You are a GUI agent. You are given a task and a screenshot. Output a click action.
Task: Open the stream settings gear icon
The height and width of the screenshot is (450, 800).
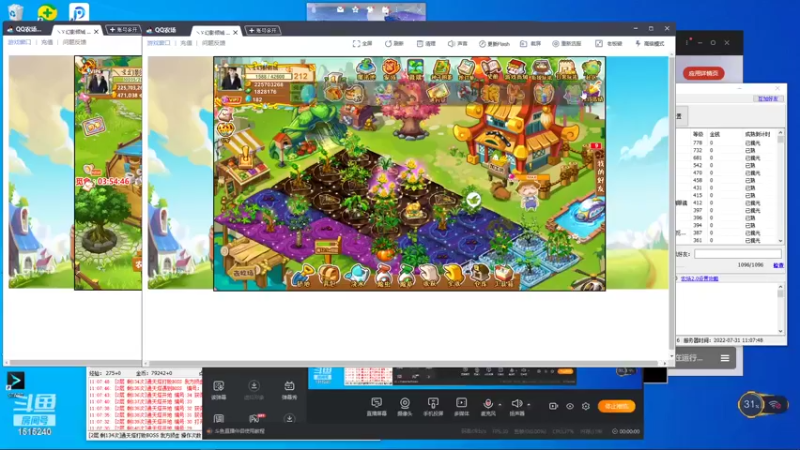586,406
